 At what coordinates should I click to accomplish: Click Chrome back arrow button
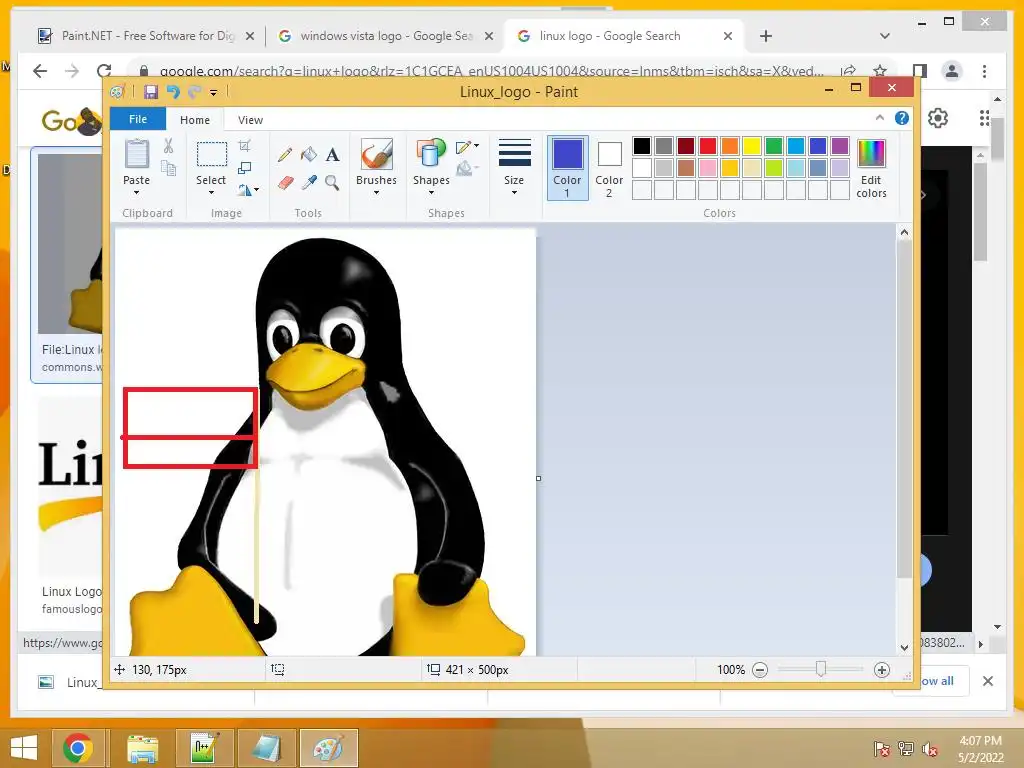point(40,71)
